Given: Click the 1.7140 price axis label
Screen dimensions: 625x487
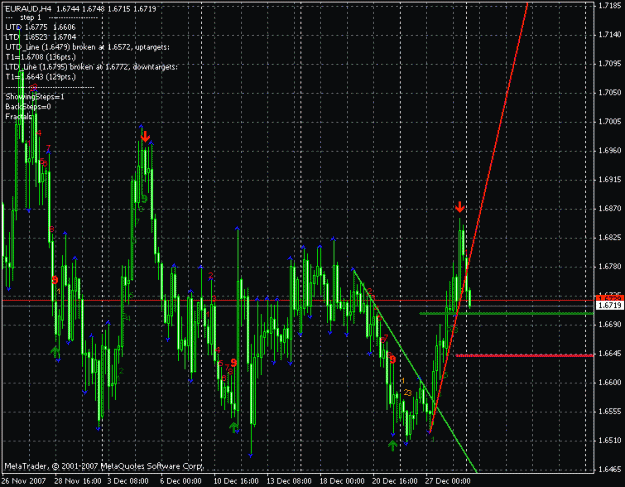Looking at the screenshot, I should pos(610,35).
